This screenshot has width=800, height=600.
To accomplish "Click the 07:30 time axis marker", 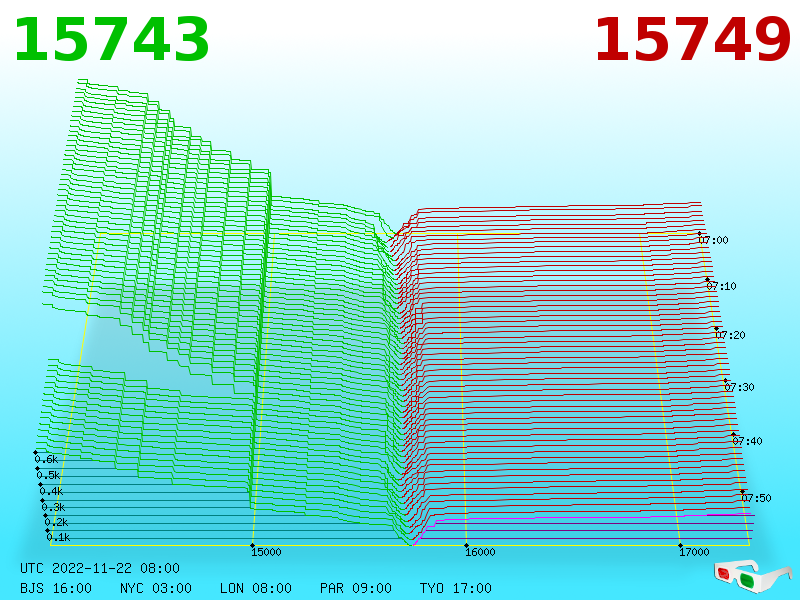I will pos(739,387).
